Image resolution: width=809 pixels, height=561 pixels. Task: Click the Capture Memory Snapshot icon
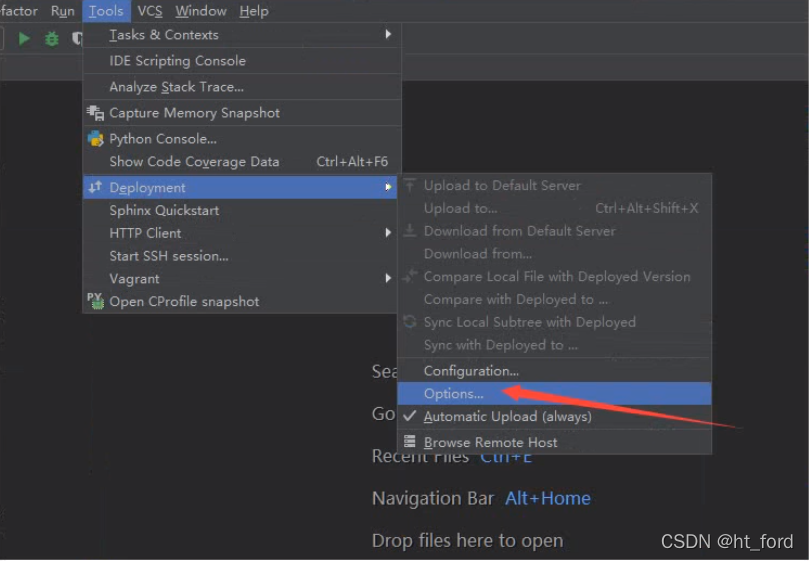tap(95, 113)
